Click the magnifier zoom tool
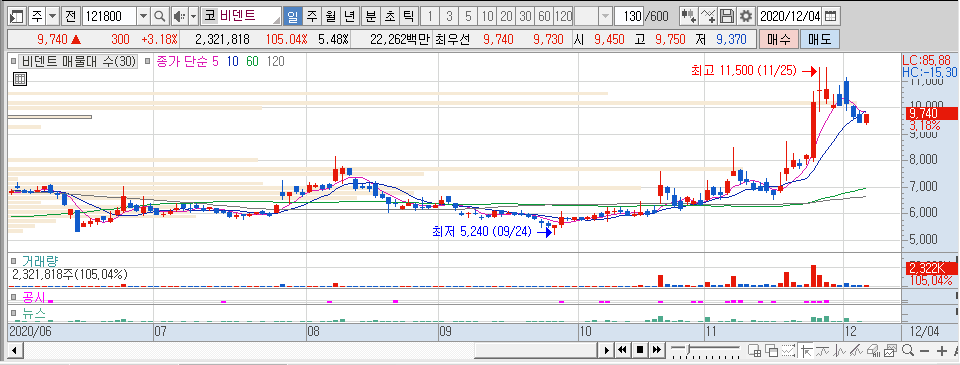 pyautogui.click(x=908, y=350)
